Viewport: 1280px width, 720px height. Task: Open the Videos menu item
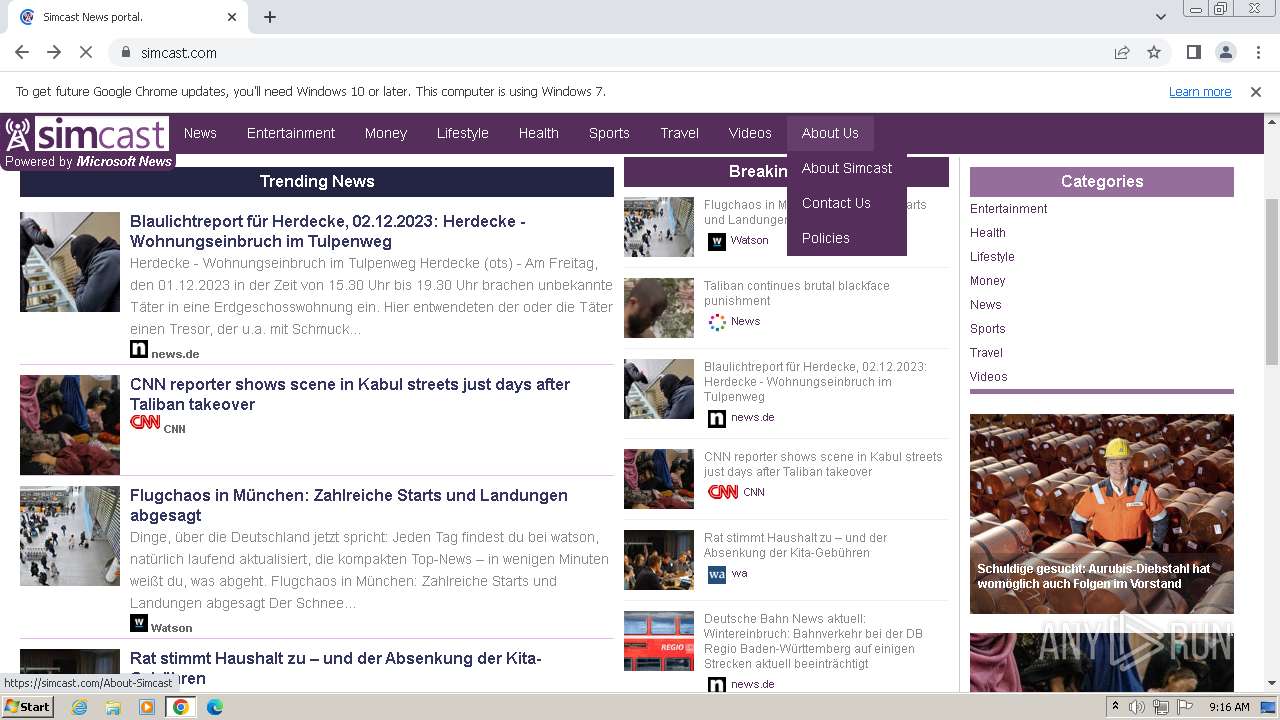(750, 133)
